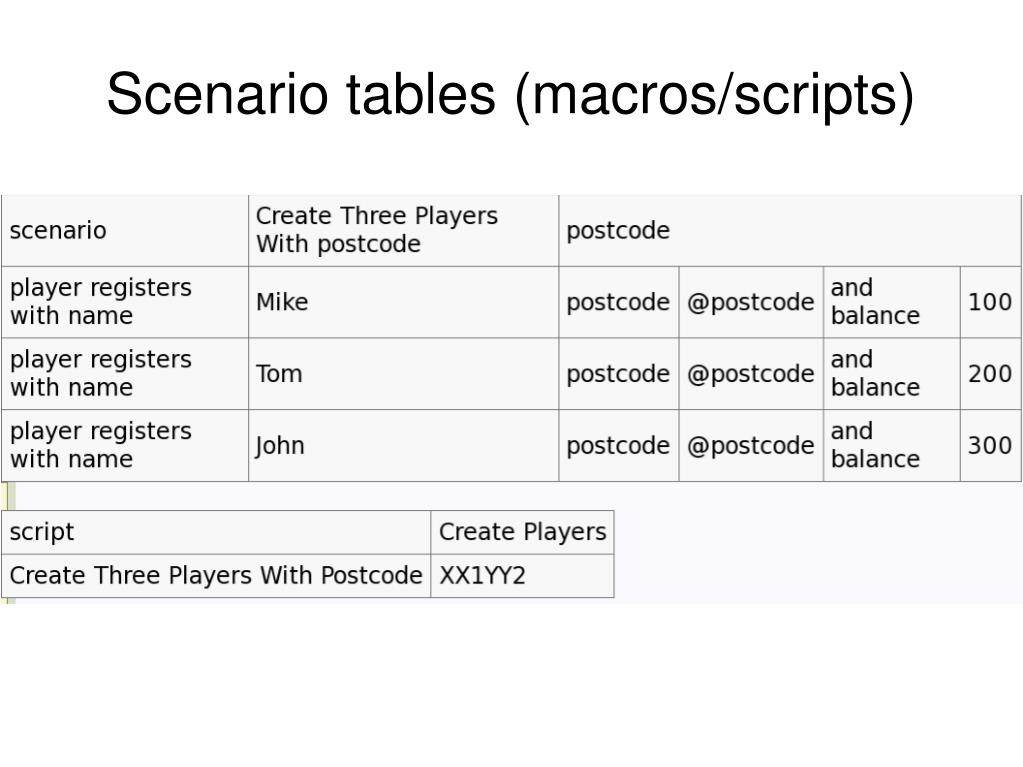The image size is (1023, 767).
Task: Select the balance value 100 cell
Action: pyautogui.click(x=990, y=302)
